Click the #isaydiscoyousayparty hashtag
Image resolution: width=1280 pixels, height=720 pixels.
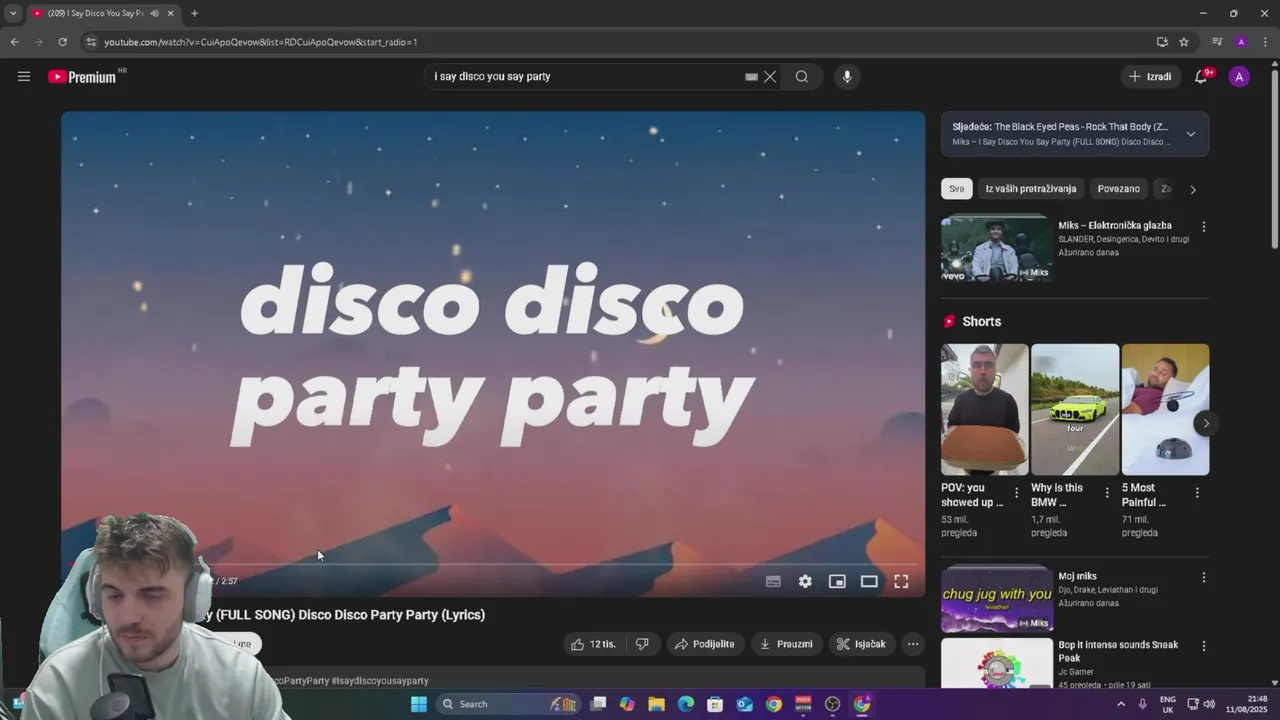click(380, 681)
